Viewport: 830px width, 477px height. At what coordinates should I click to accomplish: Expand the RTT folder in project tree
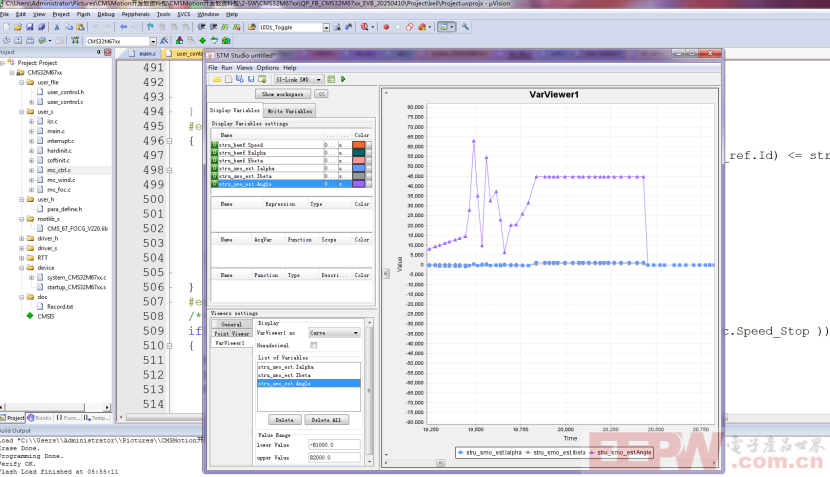[22, 258]
